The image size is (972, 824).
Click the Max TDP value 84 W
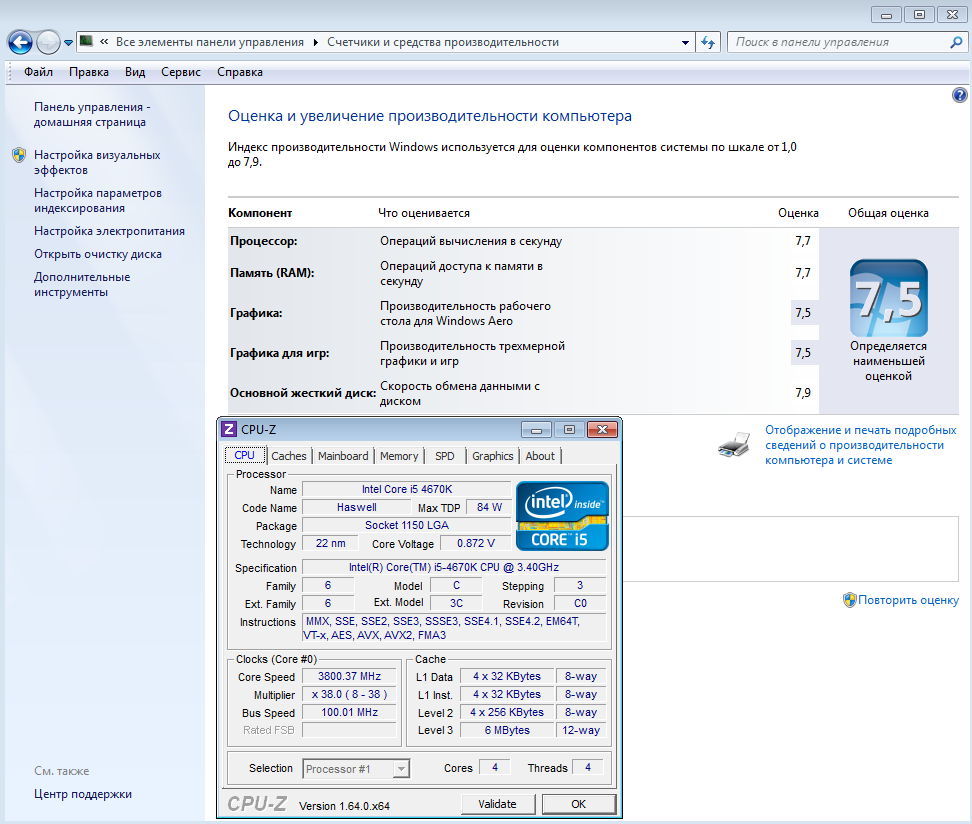click(x=489, y=507)
